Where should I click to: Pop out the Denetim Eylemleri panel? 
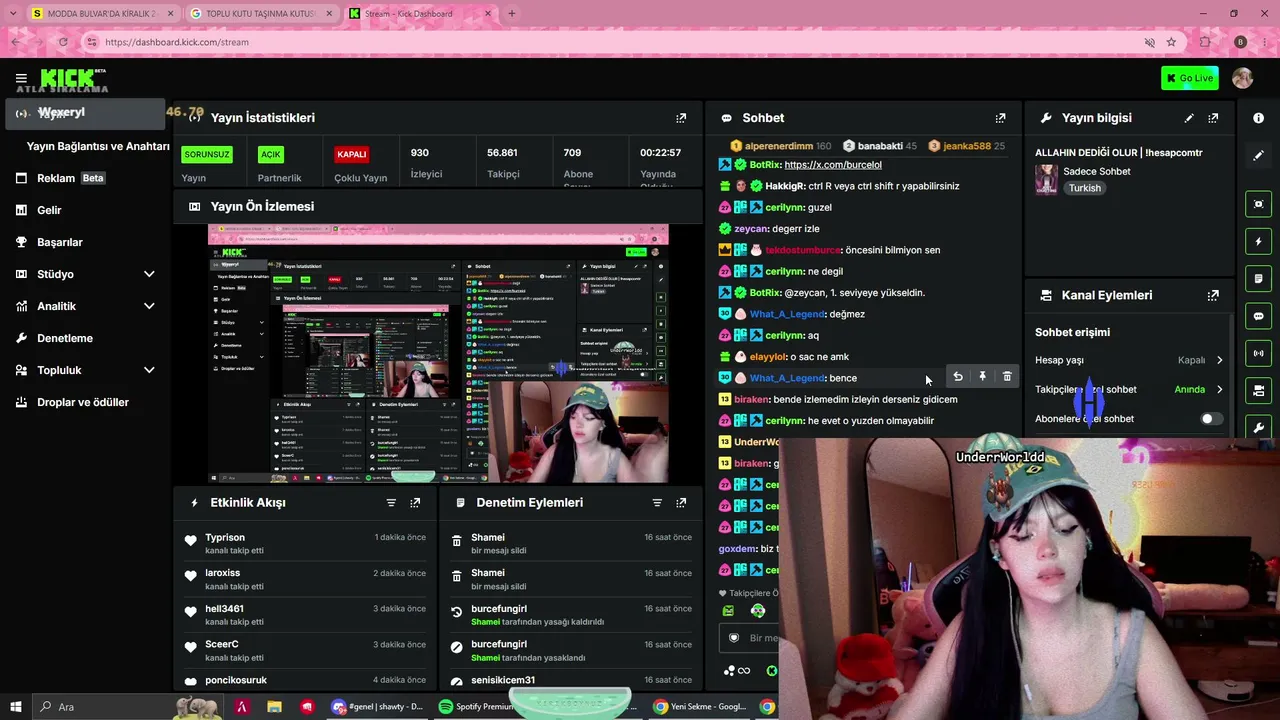click(x=681, y=503)
